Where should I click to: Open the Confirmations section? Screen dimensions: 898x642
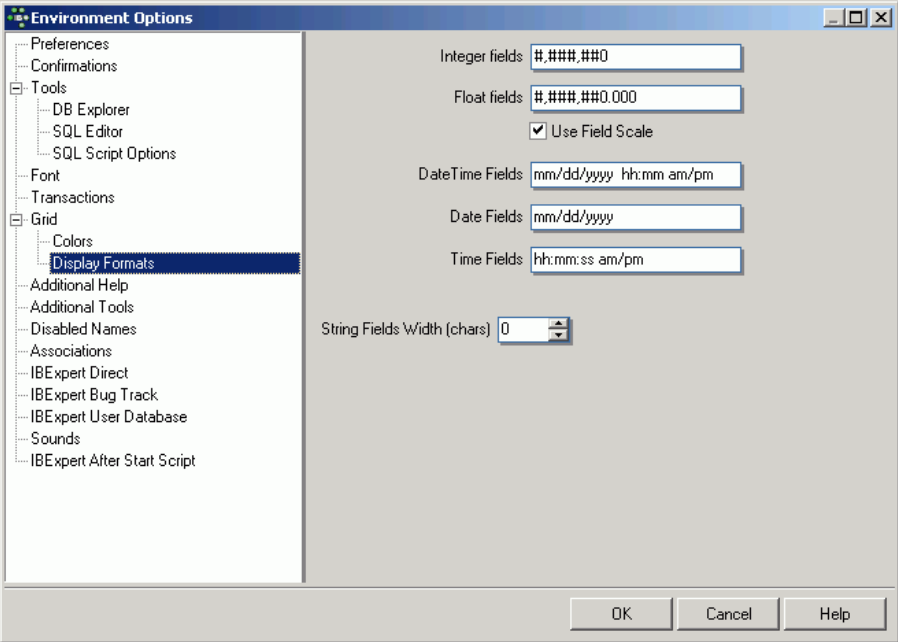pyautogui.click(x=73, y=66)
